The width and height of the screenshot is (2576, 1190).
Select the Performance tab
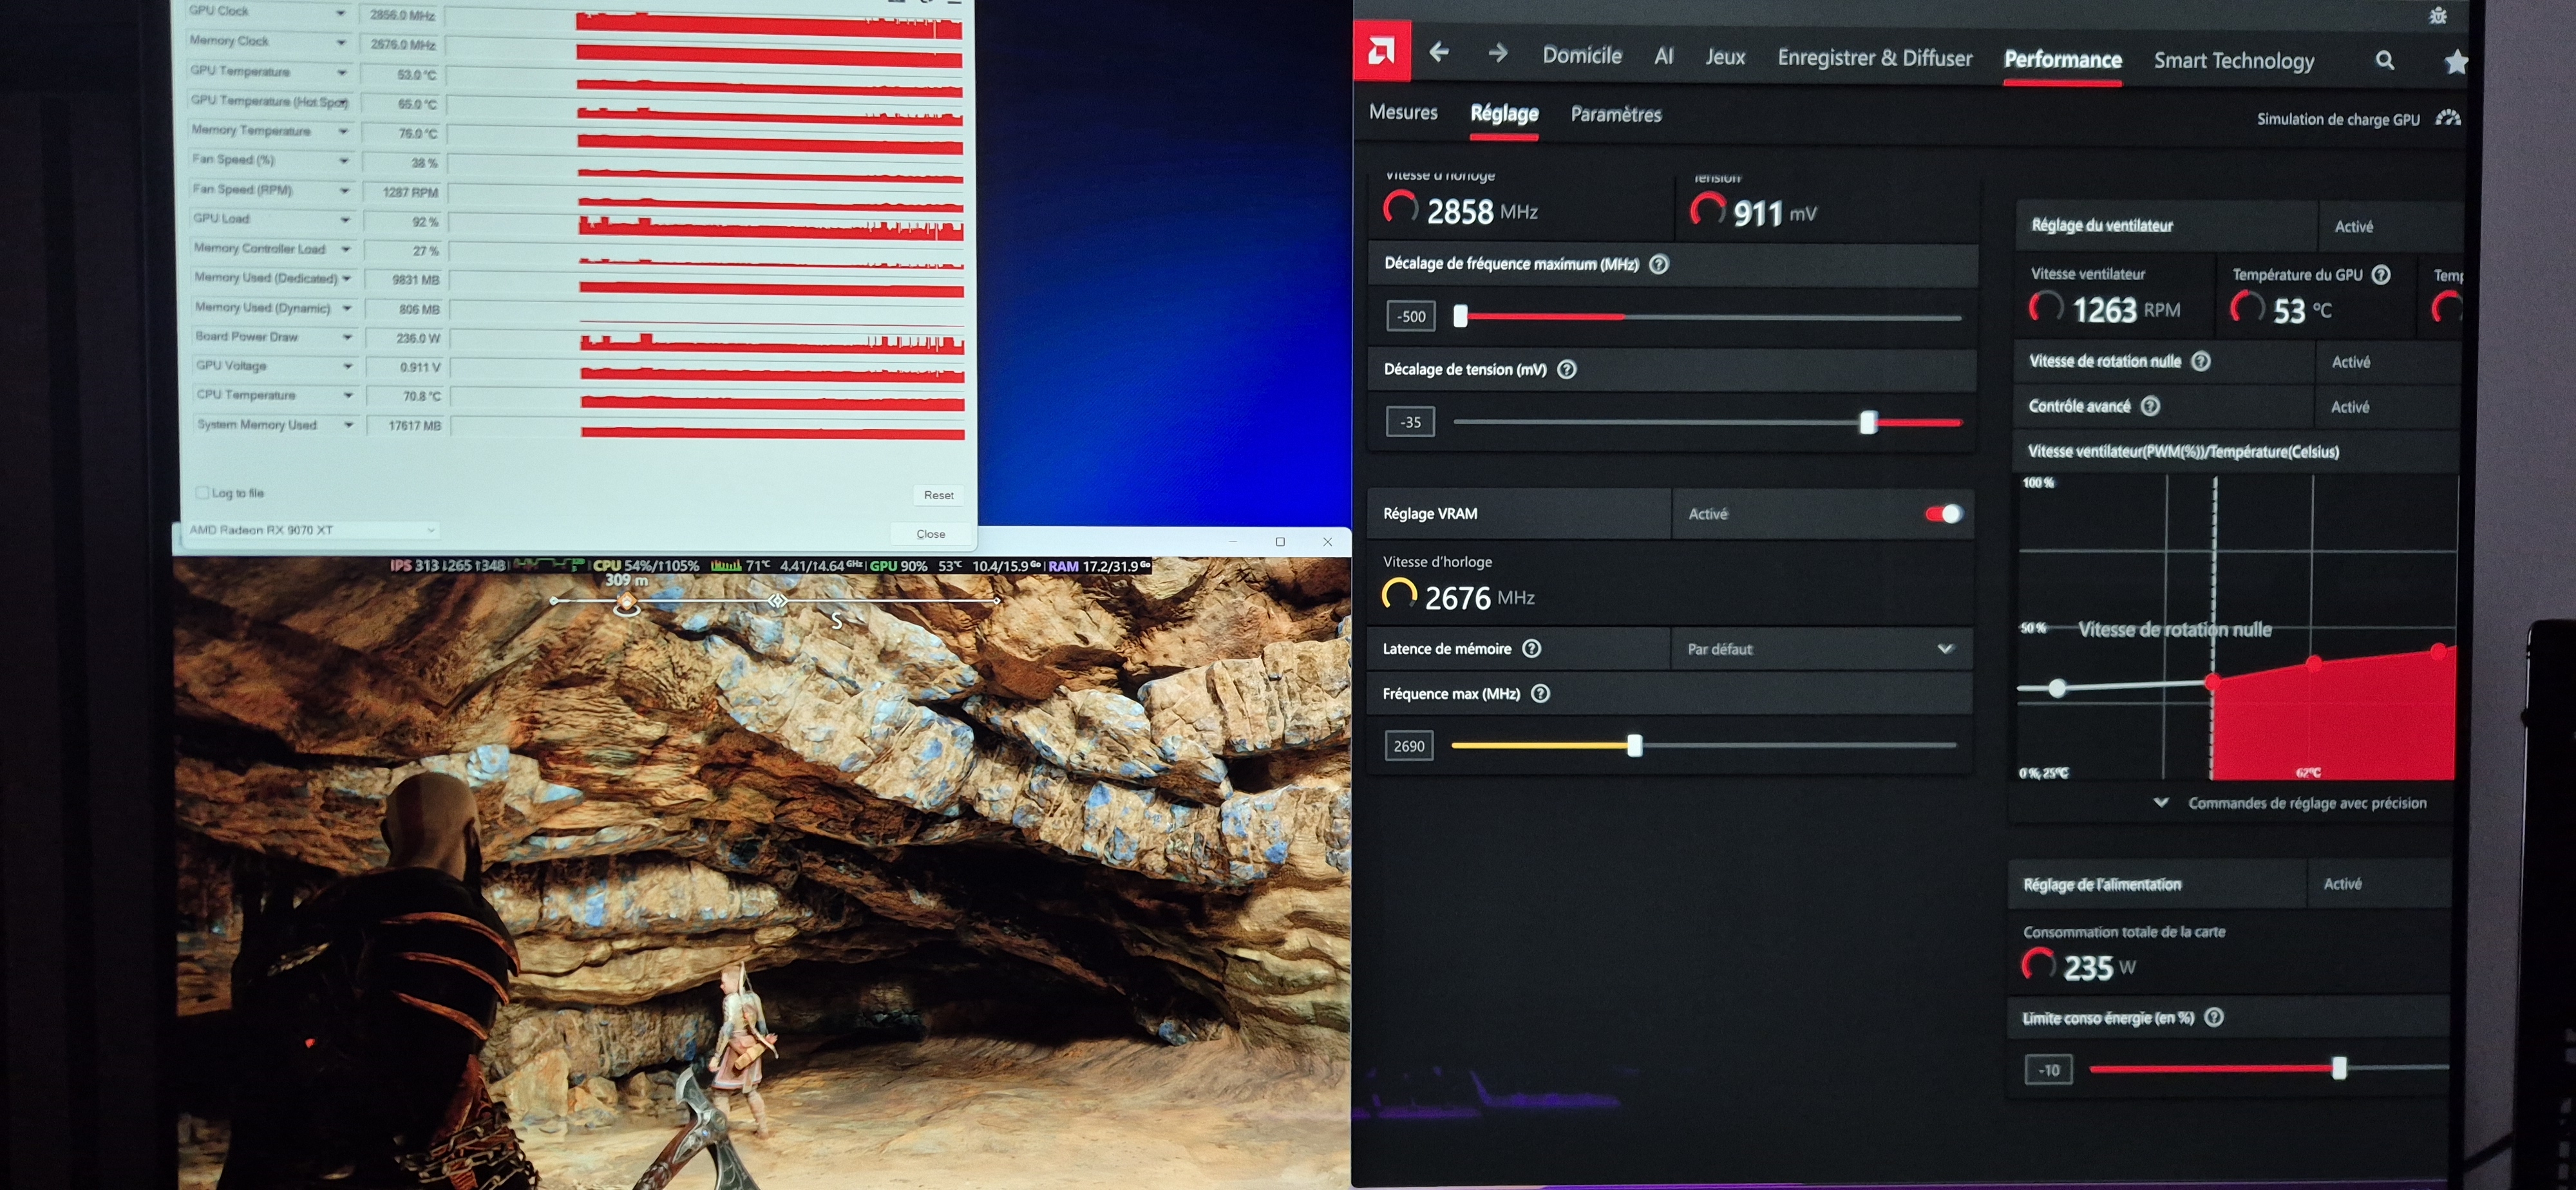2062,60
